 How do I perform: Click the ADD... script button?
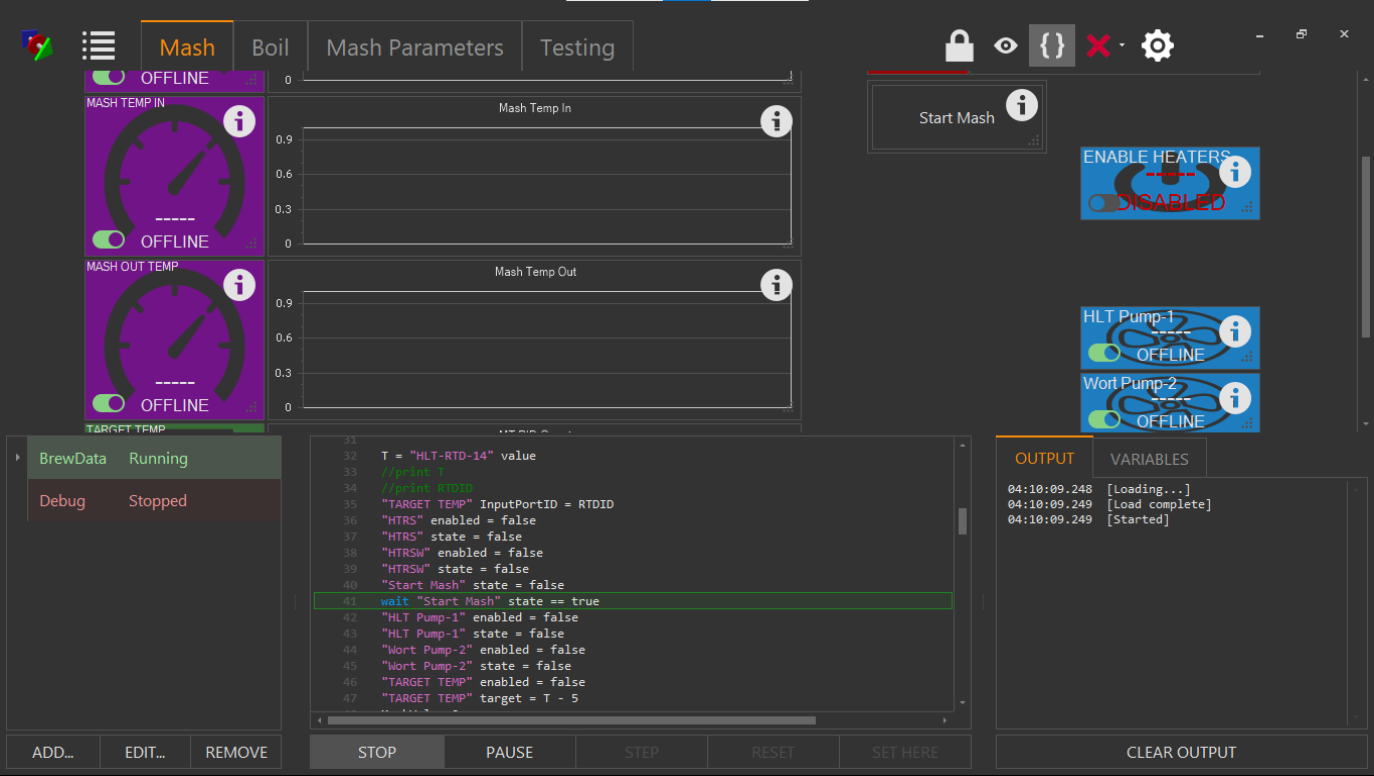pos(53,752)
